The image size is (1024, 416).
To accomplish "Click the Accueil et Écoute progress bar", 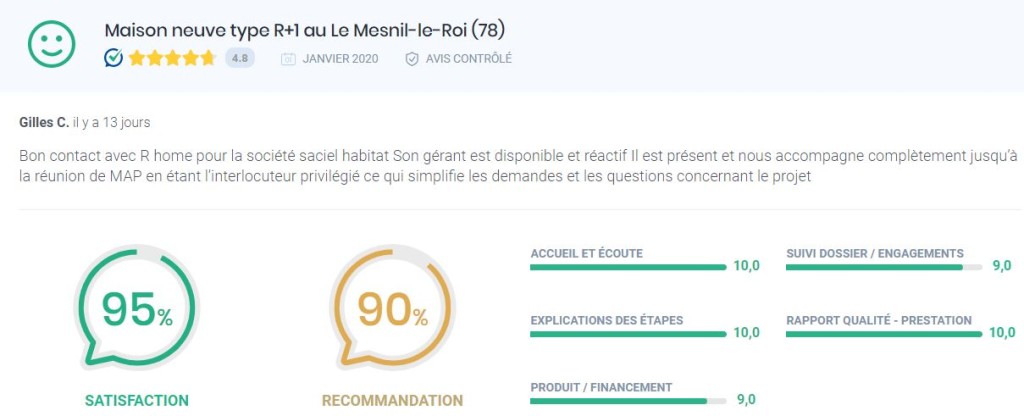I will 628,266.
